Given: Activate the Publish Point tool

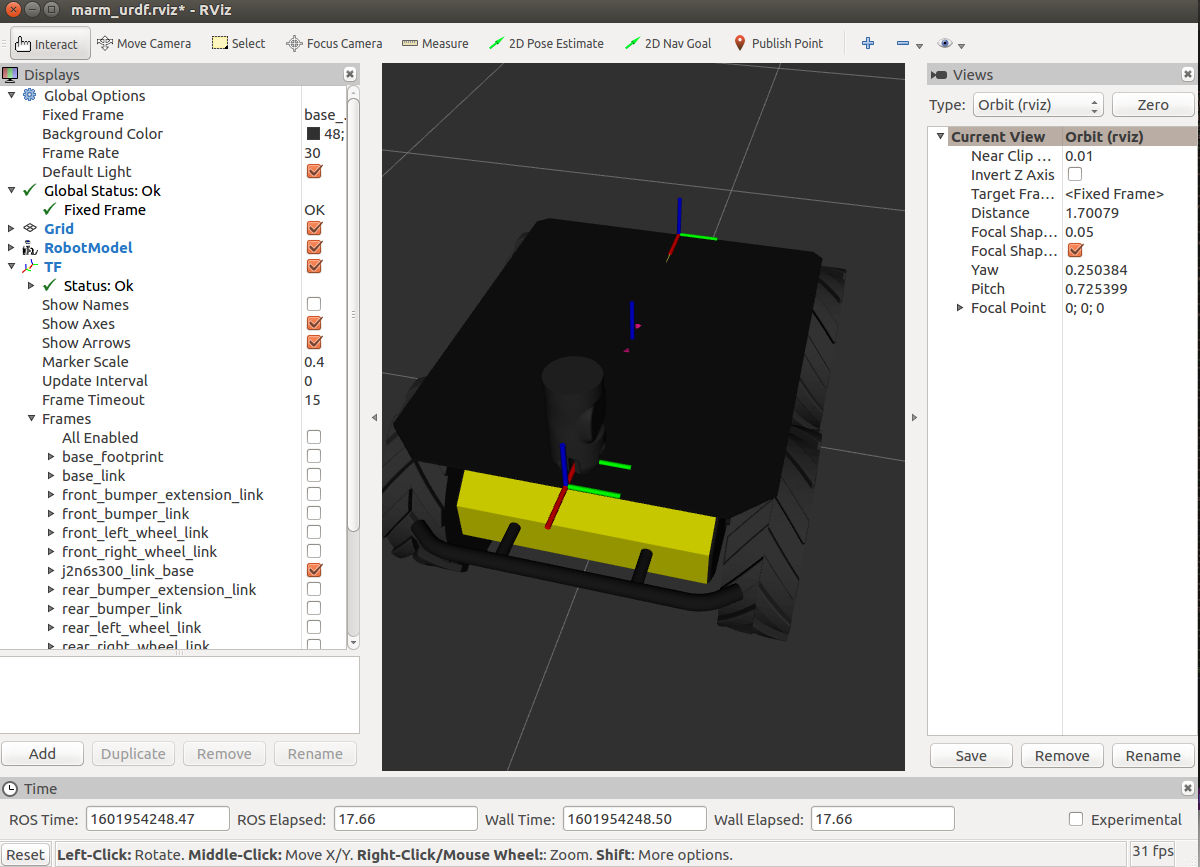Looking at the screenshot, I should click(x=778, y=44).
